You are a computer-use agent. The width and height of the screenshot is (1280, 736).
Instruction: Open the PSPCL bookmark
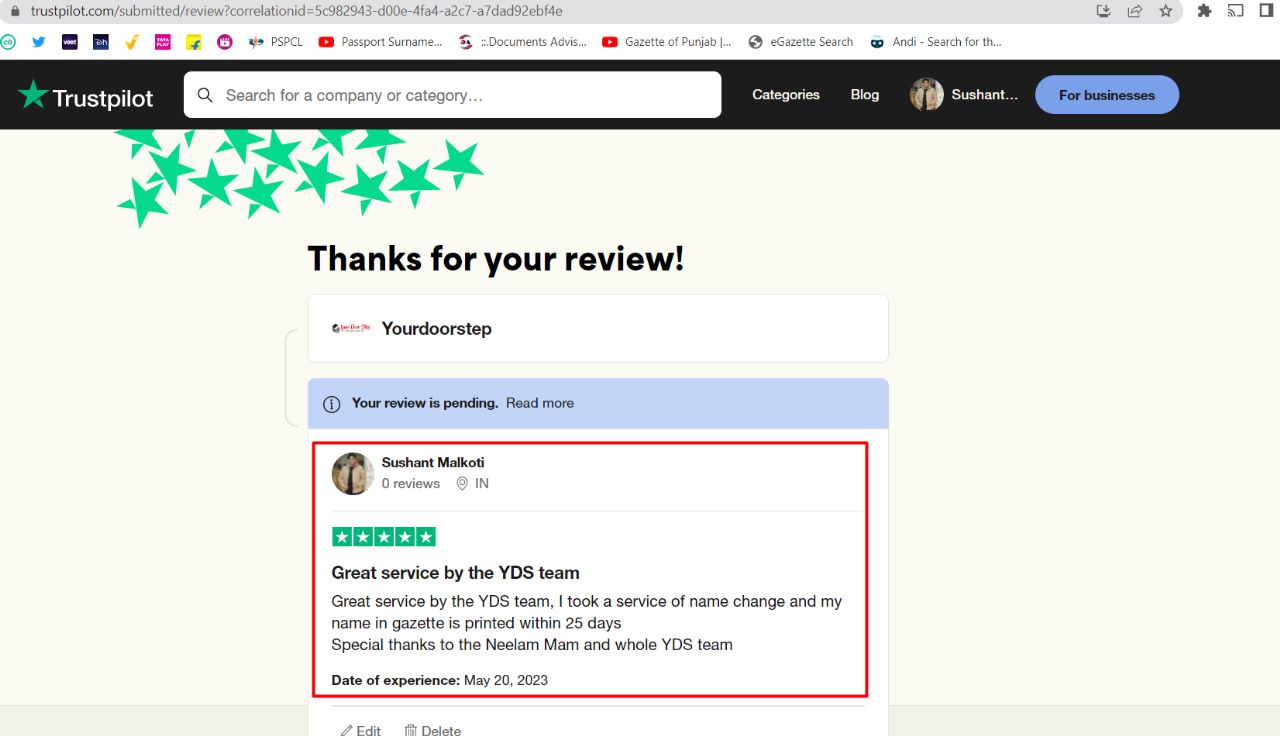276,42
